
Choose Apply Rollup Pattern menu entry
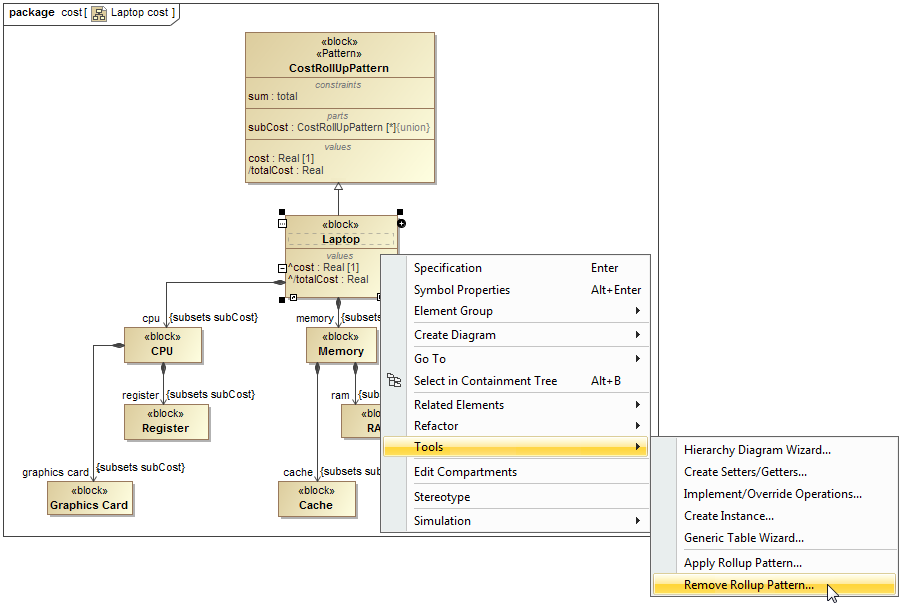742,563
